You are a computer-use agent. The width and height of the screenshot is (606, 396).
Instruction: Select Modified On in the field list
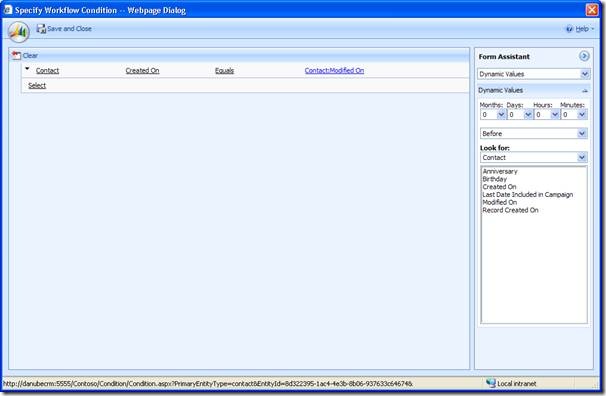point(499,202)
